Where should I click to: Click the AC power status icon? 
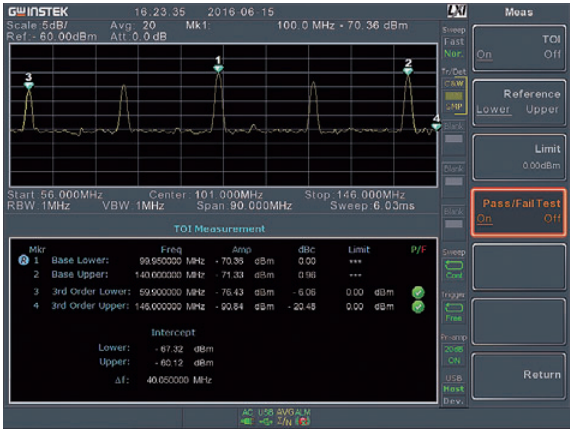click(x=247, y=417)
